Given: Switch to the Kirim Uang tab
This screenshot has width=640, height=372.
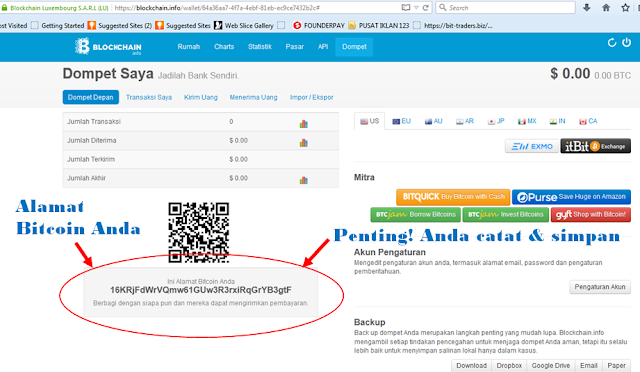Looking at the screenshot, I should point(201,97).
